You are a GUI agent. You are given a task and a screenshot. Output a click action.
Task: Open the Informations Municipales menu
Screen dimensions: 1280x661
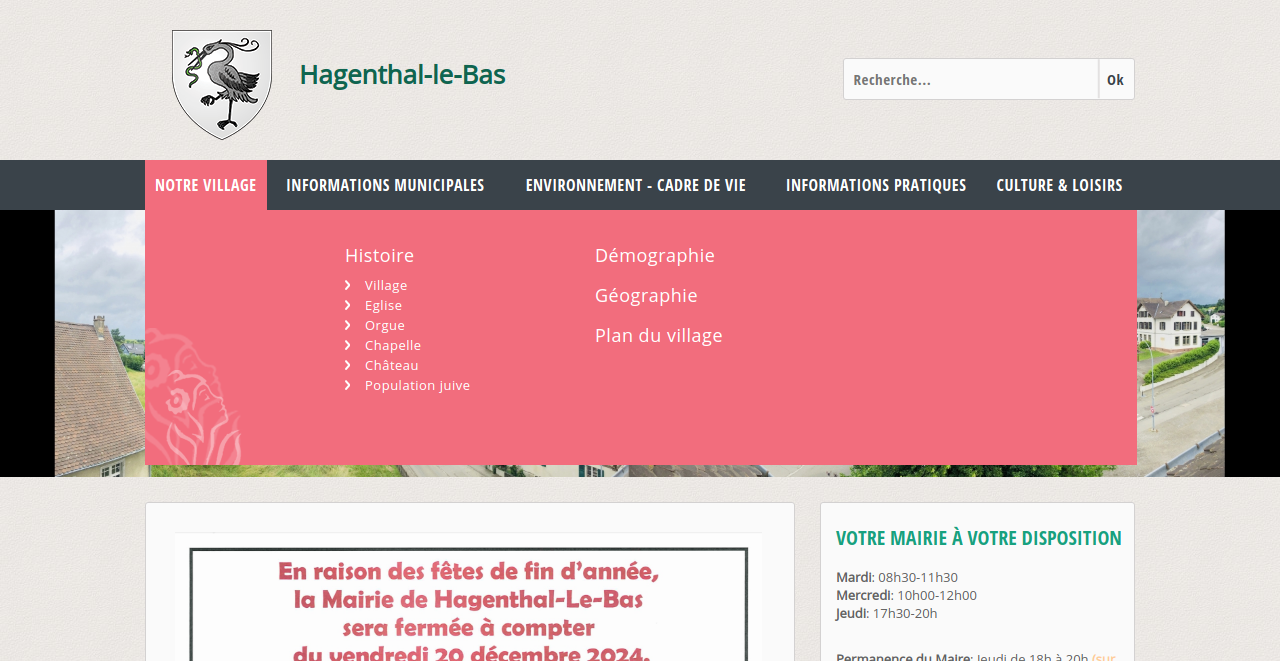coord(385,185)
